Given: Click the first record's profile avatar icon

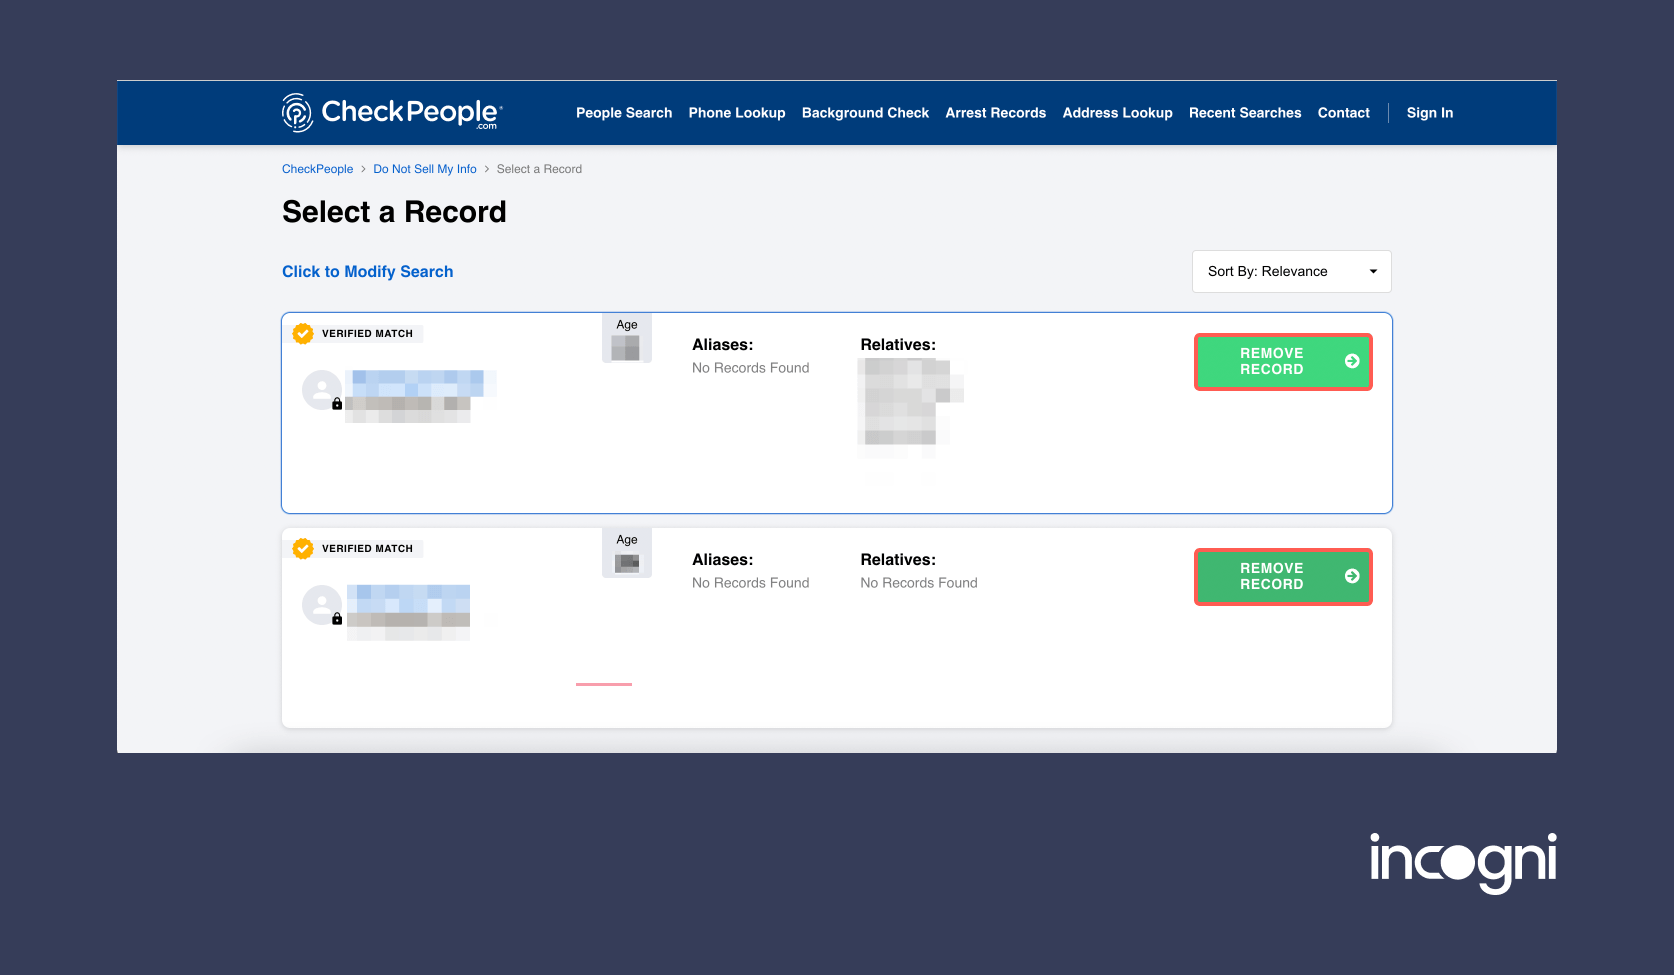Looking at the screenshot, I should 321,390.
